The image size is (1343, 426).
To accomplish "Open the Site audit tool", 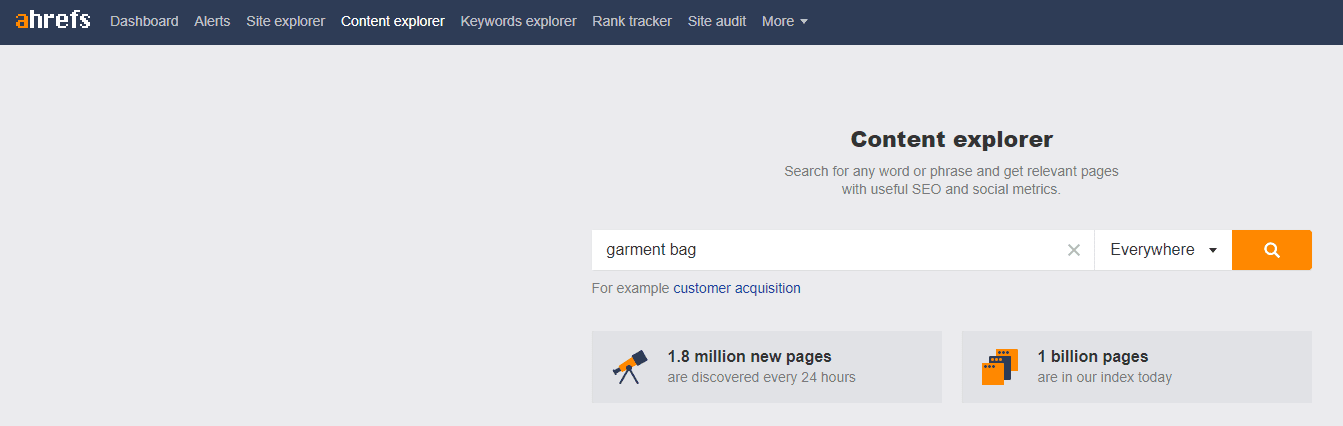I will [717, 21].
